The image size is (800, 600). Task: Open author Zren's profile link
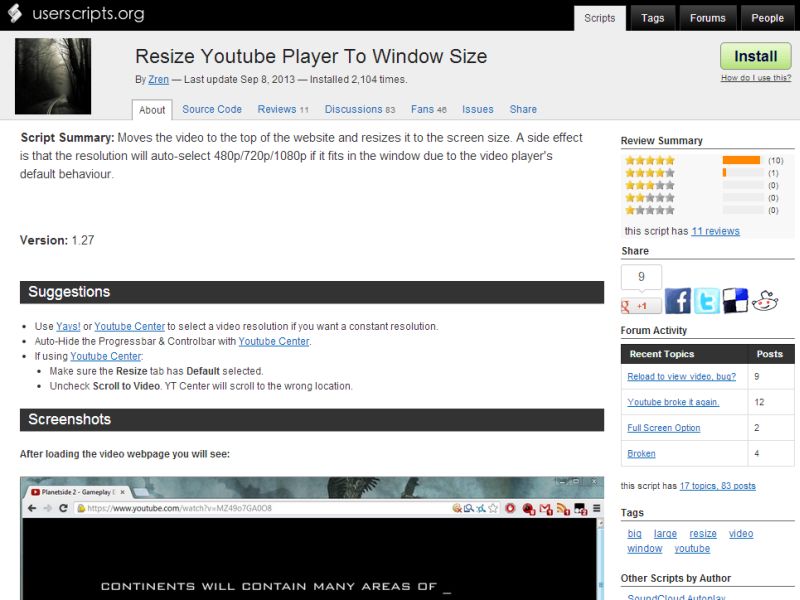tap(158, 80)
